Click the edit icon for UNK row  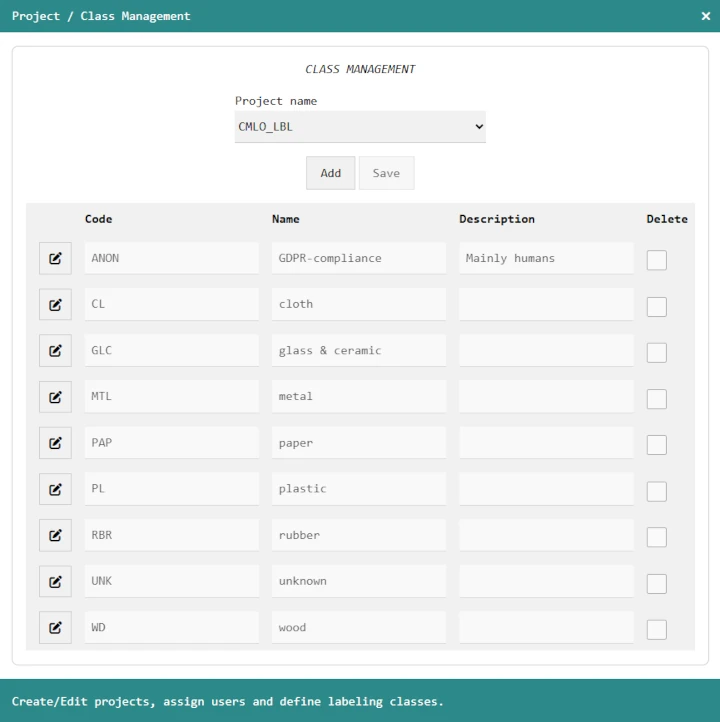point(55,582)
